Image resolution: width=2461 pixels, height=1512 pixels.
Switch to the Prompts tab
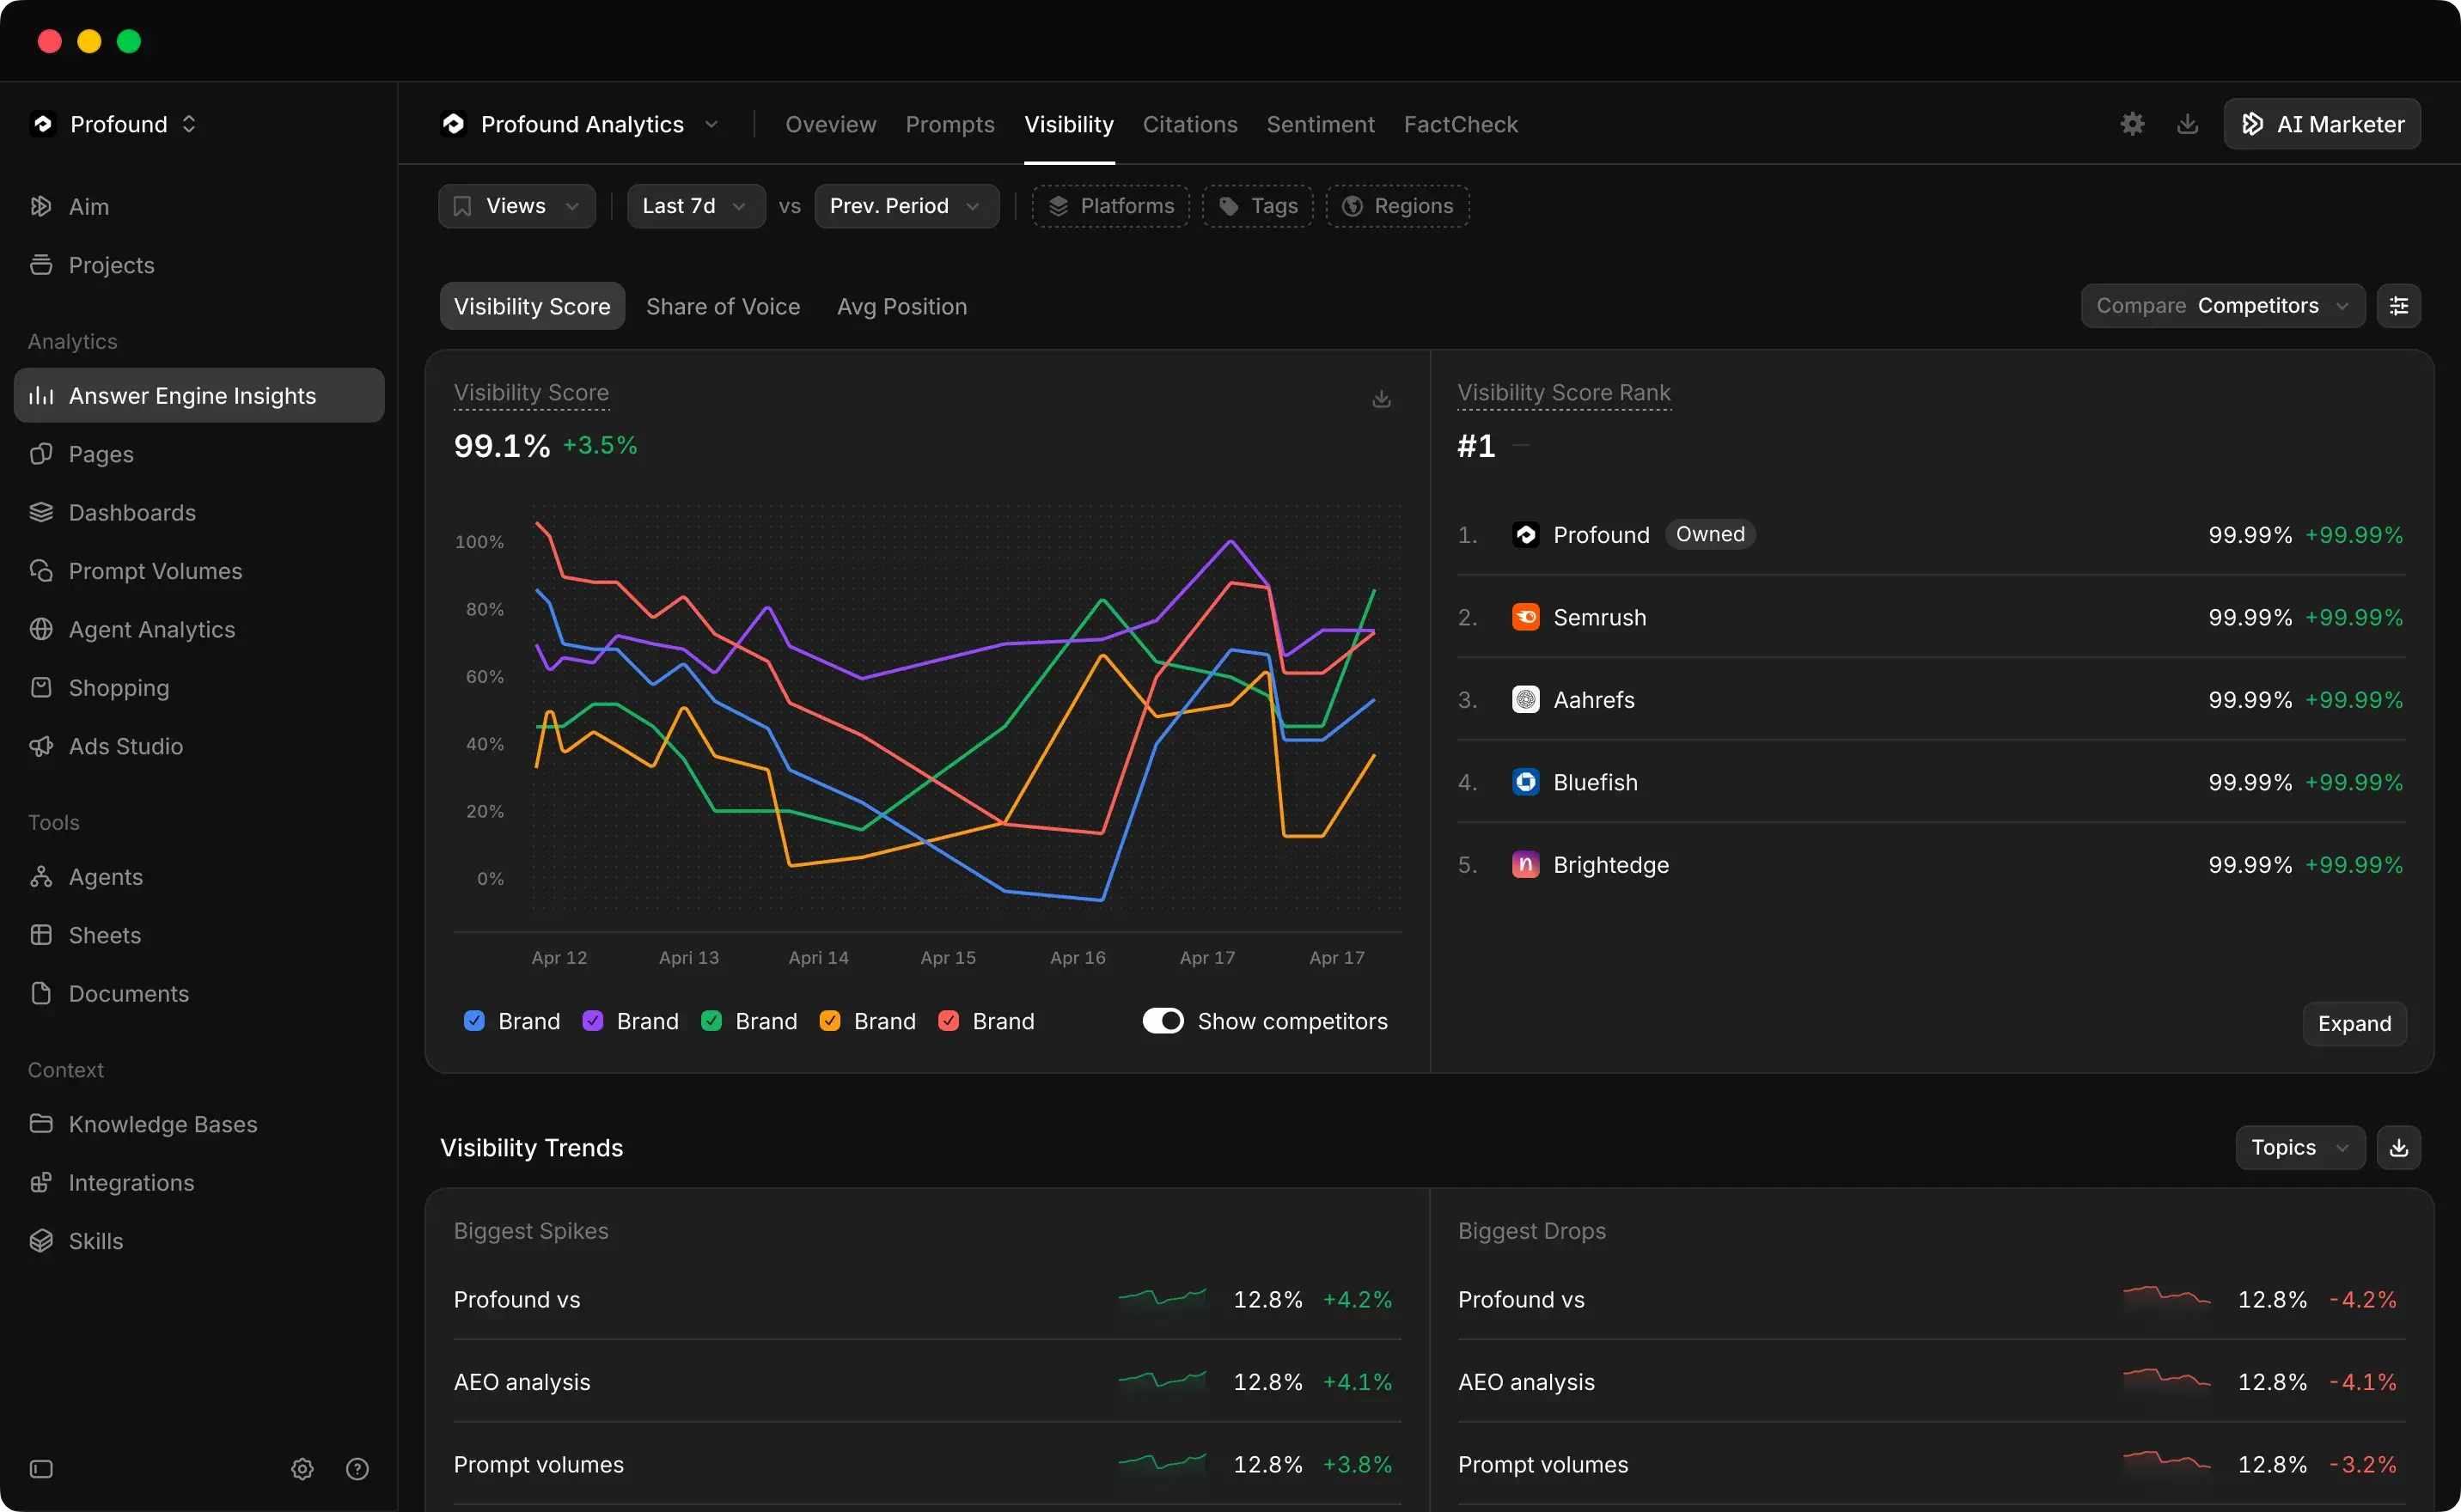click(950, 124)
